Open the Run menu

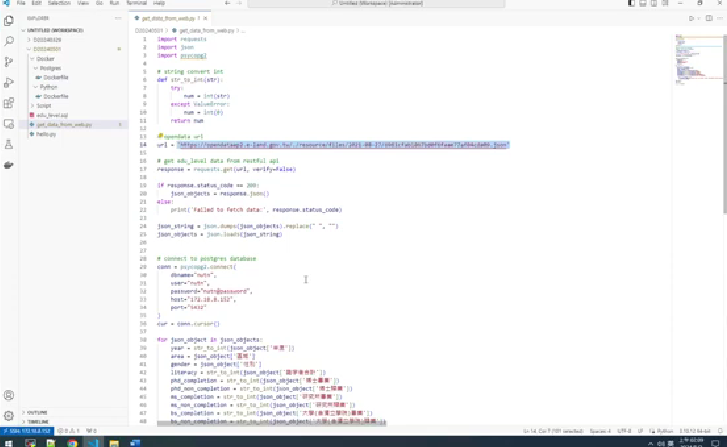(114, 3)
